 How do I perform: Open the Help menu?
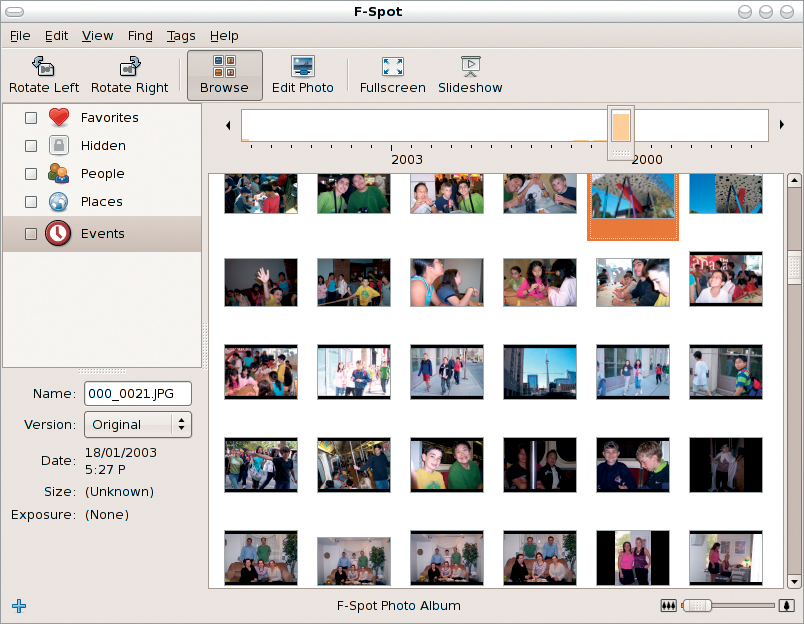pos(224,36)
